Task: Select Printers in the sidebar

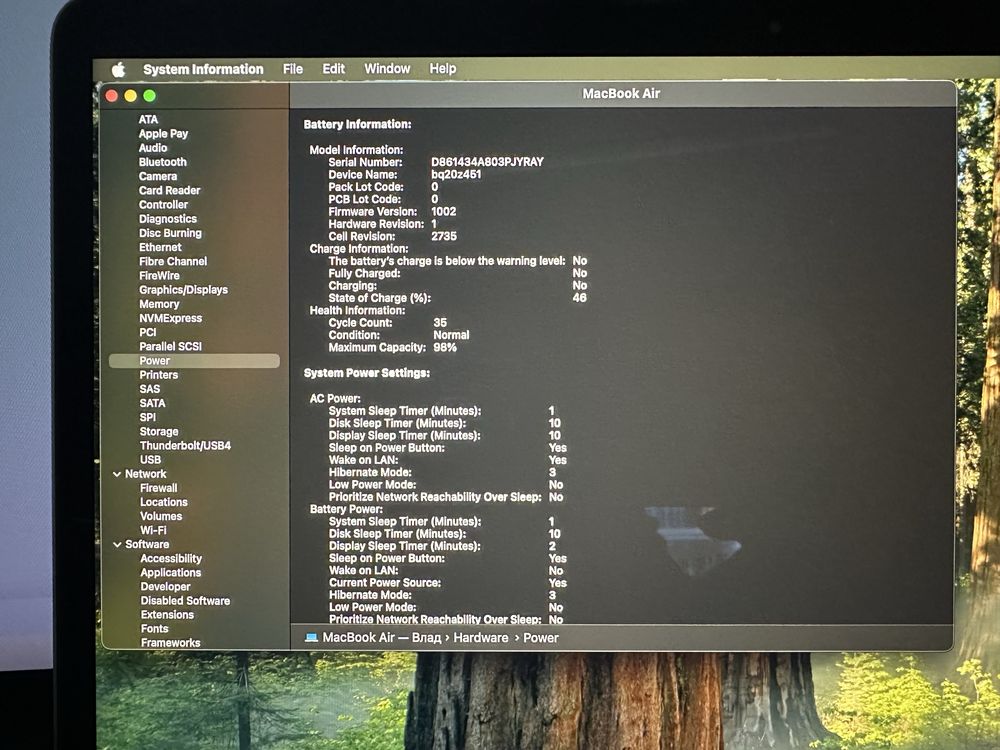Action: [159, 374]
